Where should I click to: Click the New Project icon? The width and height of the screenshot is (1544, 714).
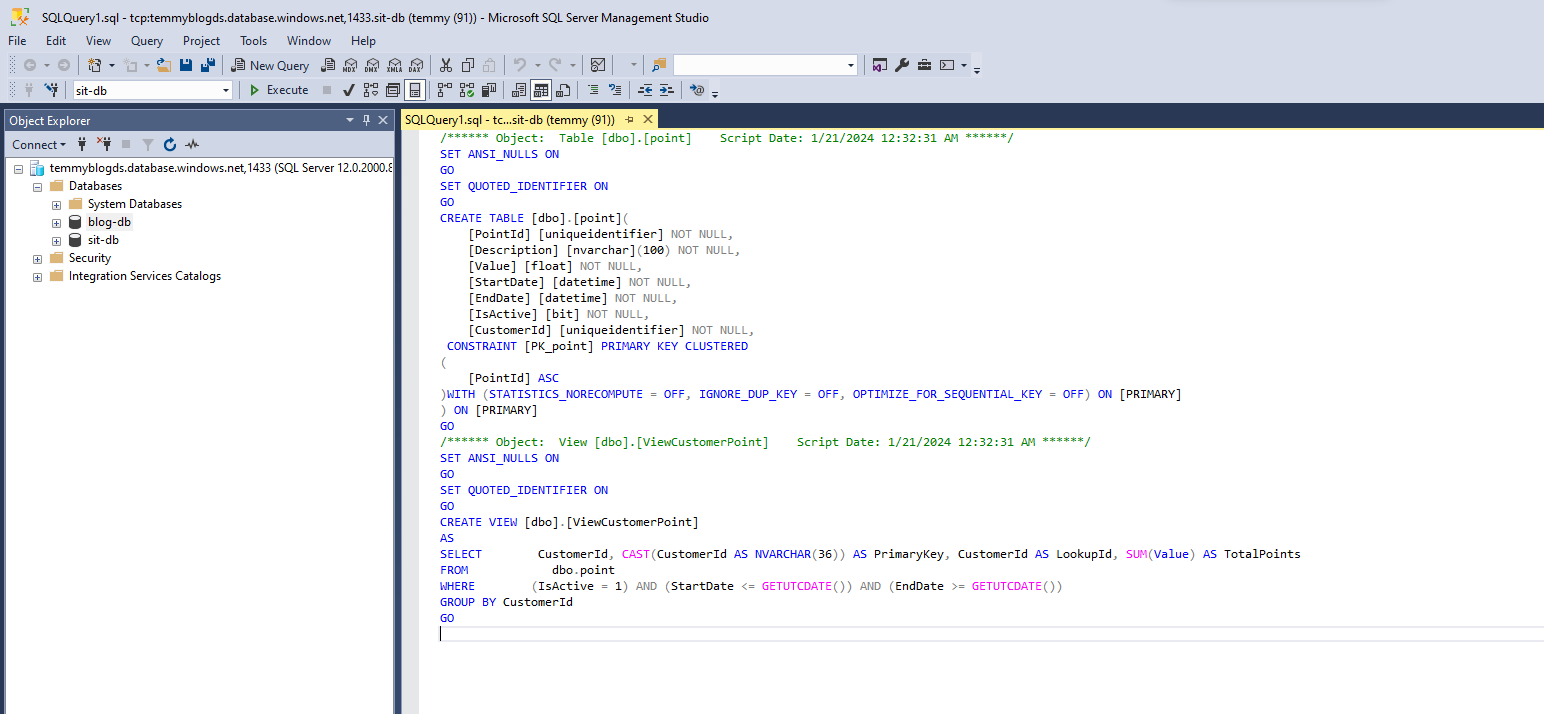click(x=94, y=65)
